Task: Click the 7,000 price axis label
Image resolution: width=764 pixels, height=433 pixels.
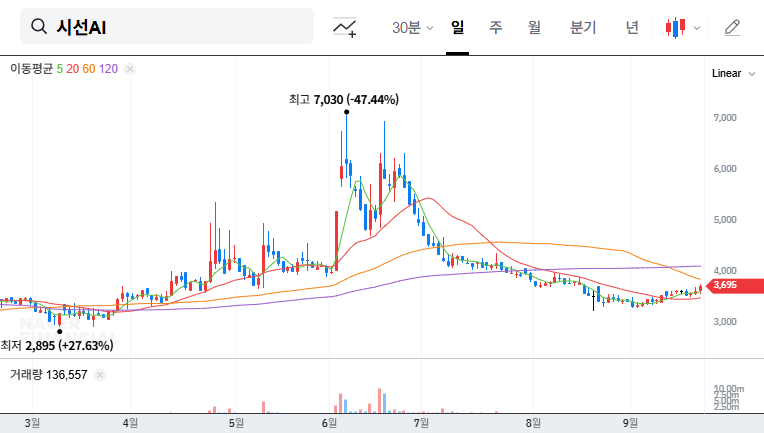Action: point(725,118)
